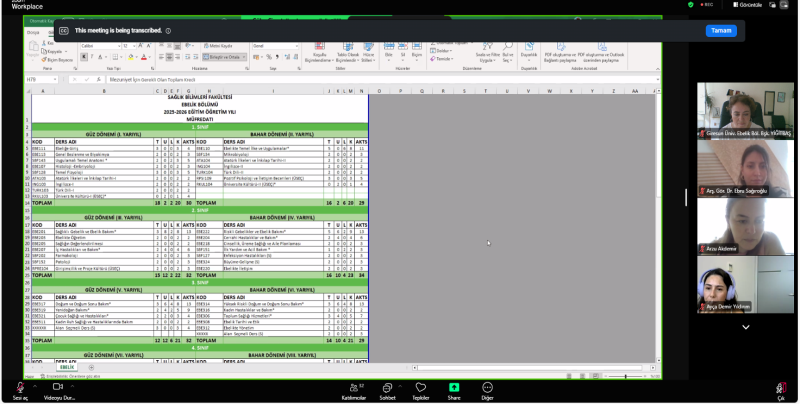Click the Excel zoom slider

626,376
